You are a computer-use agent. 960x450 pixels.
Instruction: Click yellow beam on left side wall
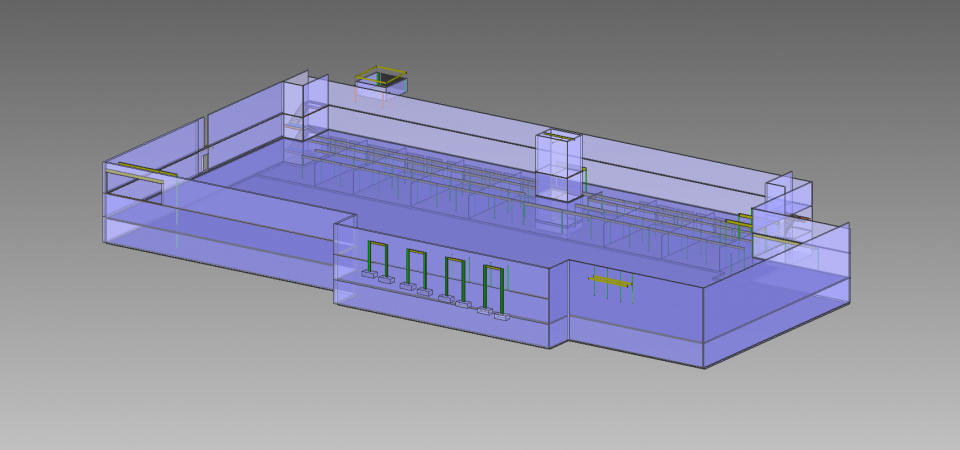(x=141, y=171)
